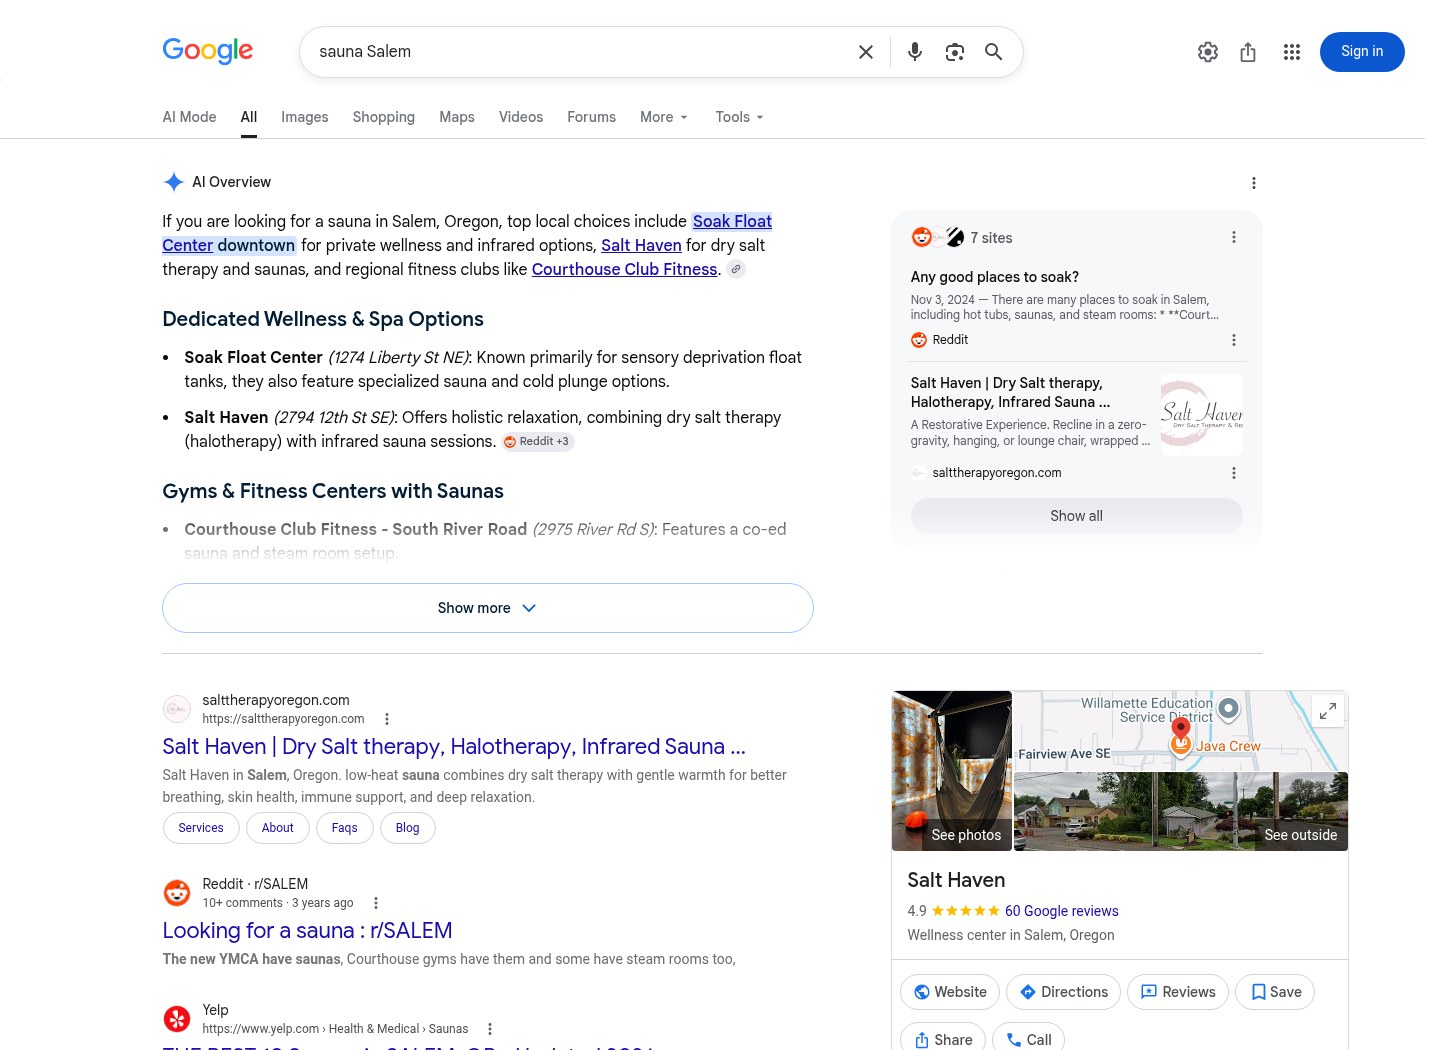This screenshot has height=1050, width=1440.
Task: Click the Blog sitelink chip
Action: pyautogui.click(x=408, y=828)
